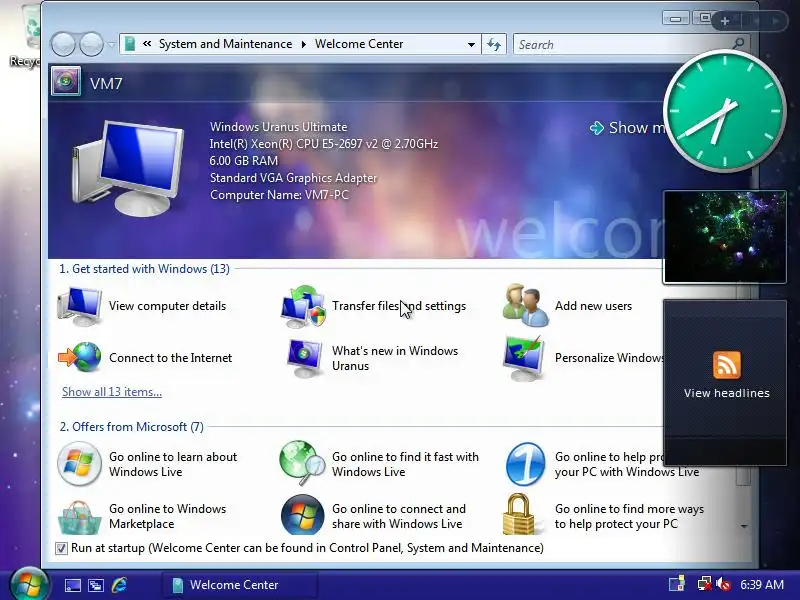The width and height of the screenshot is (800, 600).
Task: Click the Show all 13 items link
Action: (x=112, y=392)
